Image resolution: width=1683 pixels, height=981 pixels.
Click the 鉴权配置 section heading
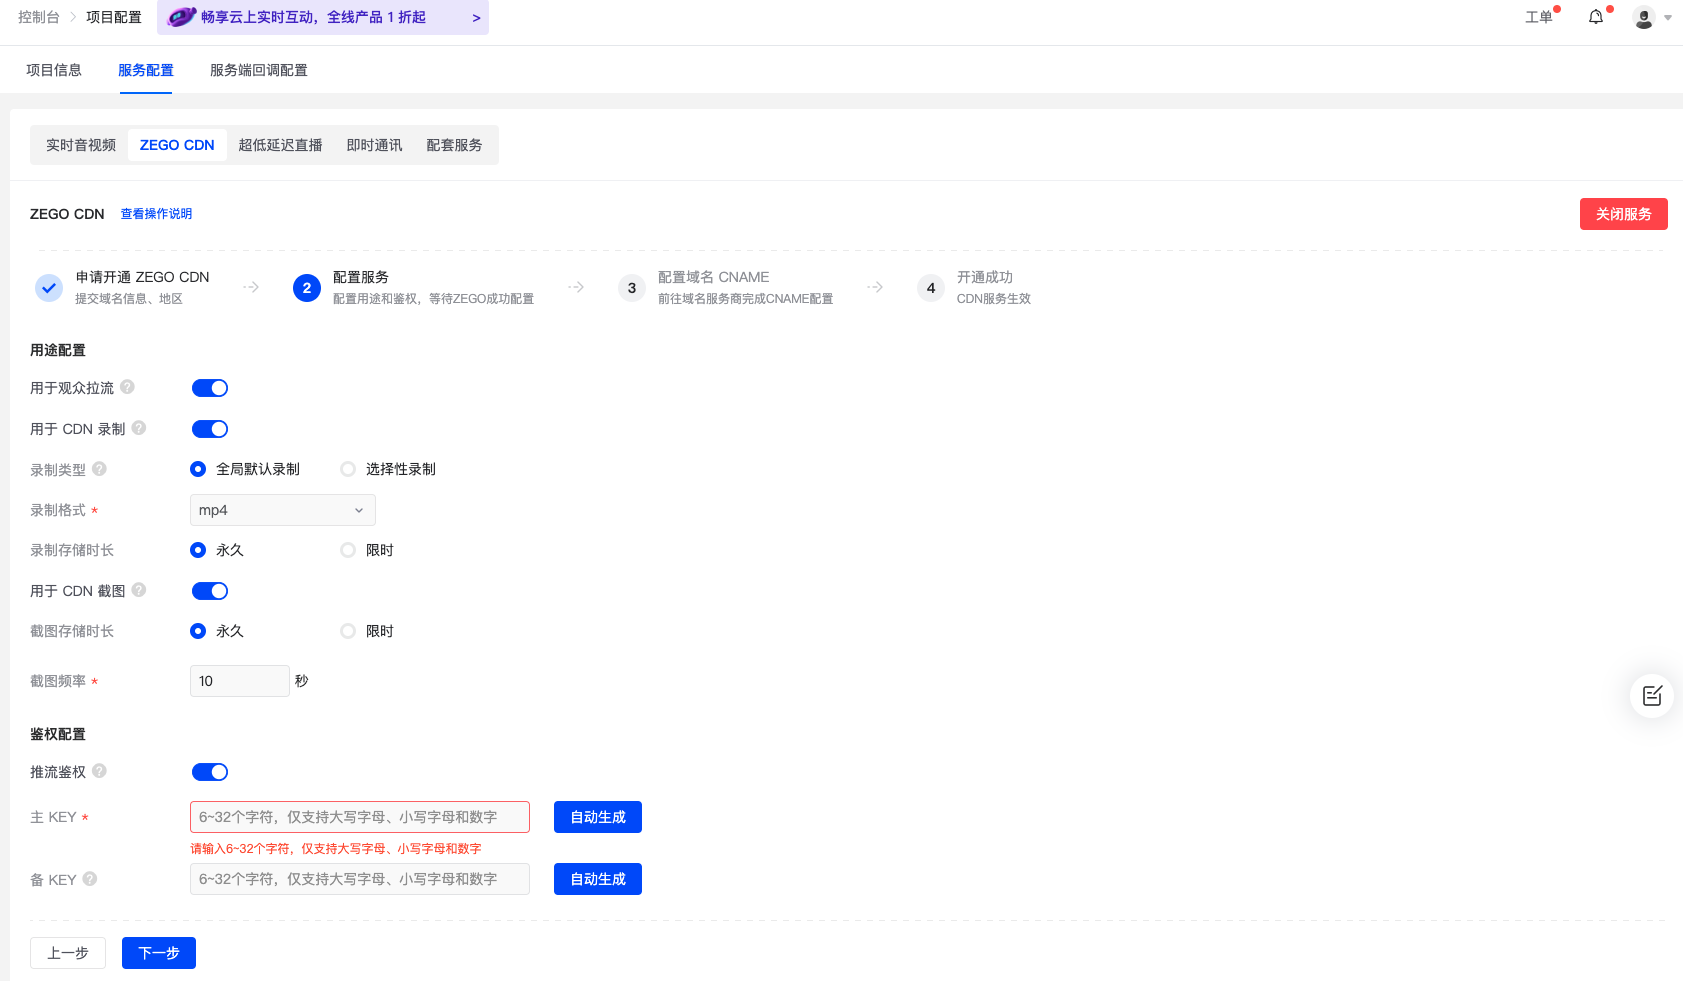(58, 734)
